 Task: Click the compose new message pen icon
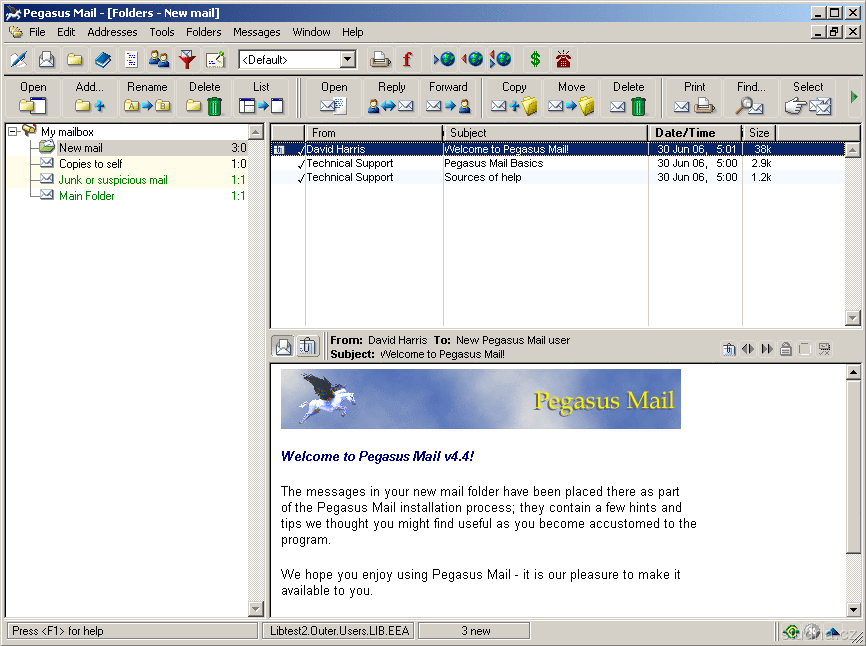pyautogui.click(x=18, y=60)
